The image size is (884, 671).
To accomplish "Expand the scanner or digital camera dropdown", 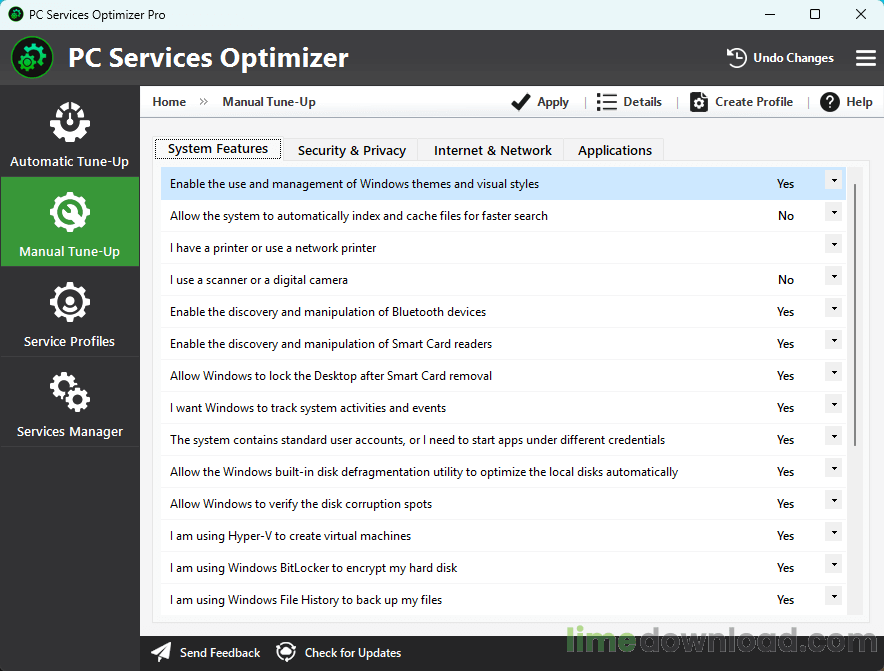I will [833, 277].
